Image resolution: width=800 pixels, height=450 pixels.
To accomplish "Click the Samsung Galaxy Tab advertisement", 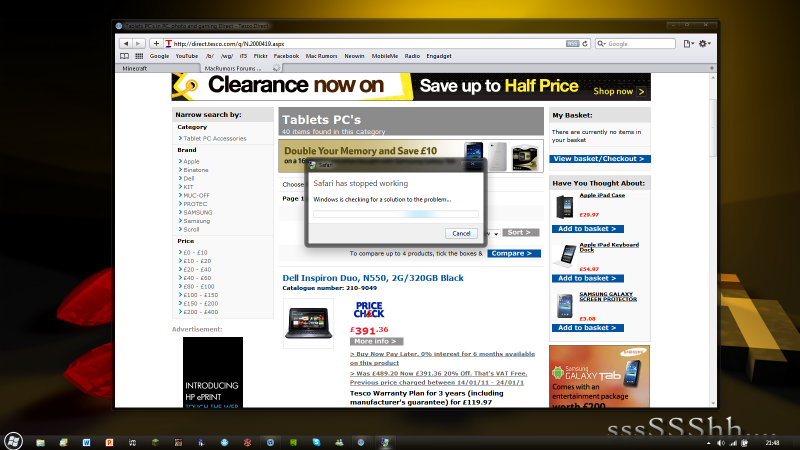I will (599, 377).
